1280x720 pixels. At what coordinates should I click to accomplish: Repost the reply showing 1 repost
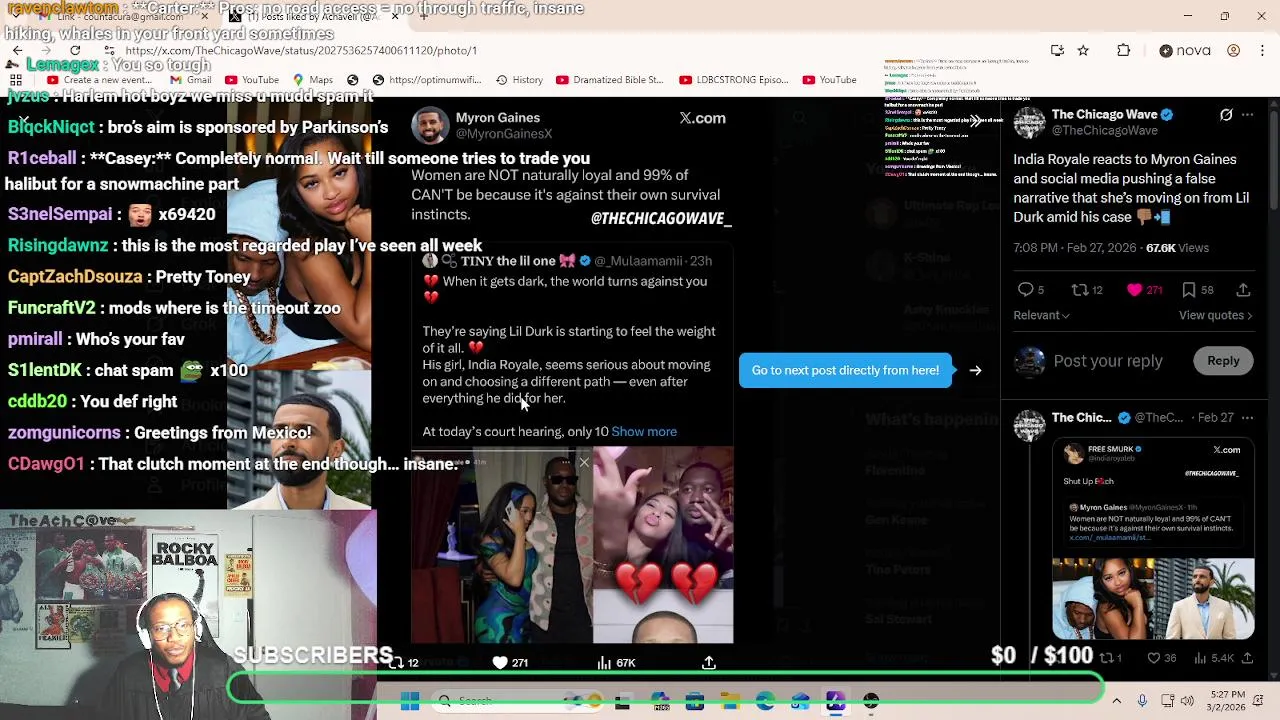tap(1111, 658)
